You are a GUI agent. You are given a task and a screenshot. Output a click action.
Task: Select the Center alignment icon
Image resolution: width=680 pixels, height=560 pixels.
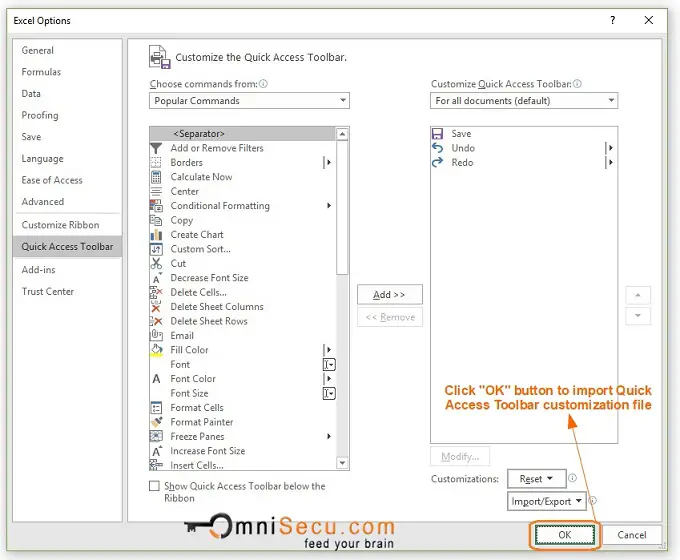tap(156, 191)
